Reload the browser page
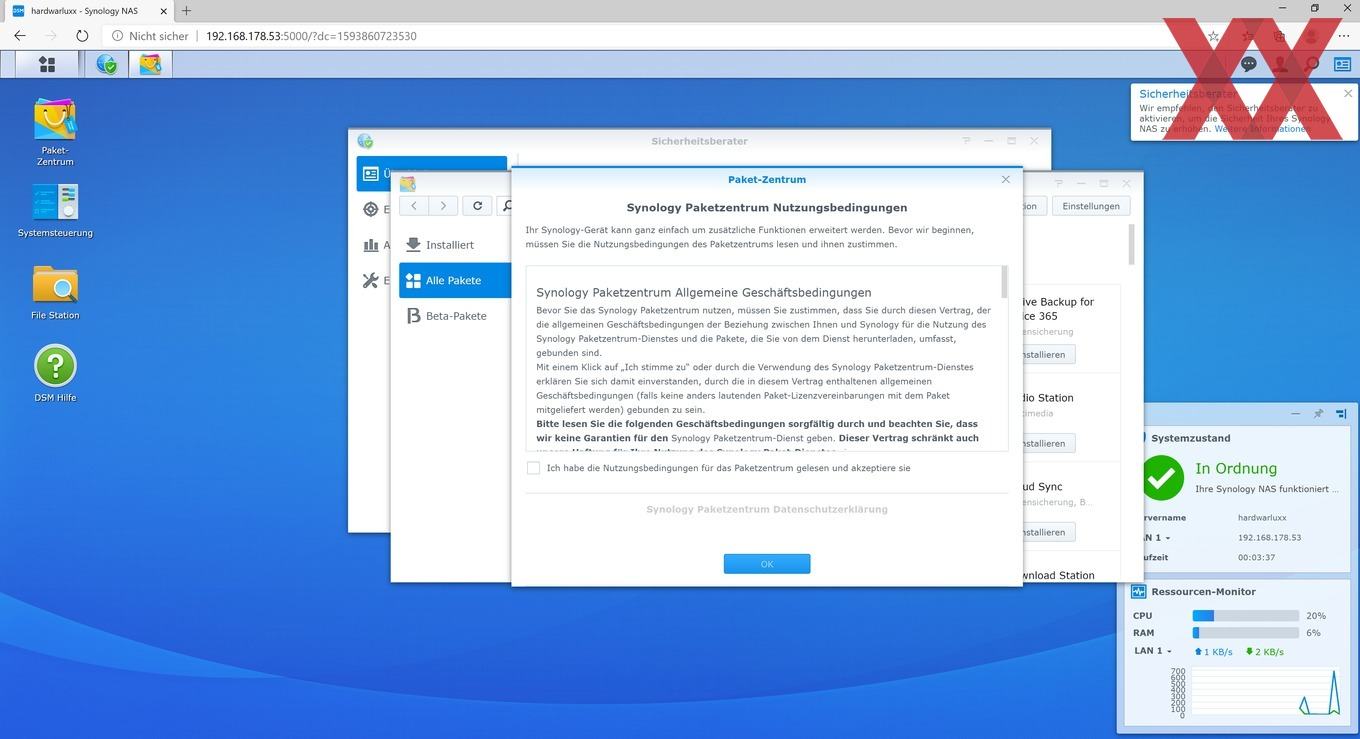This screenshot has width=1360, height=739. pyautogui.click(x=83, y=36)
